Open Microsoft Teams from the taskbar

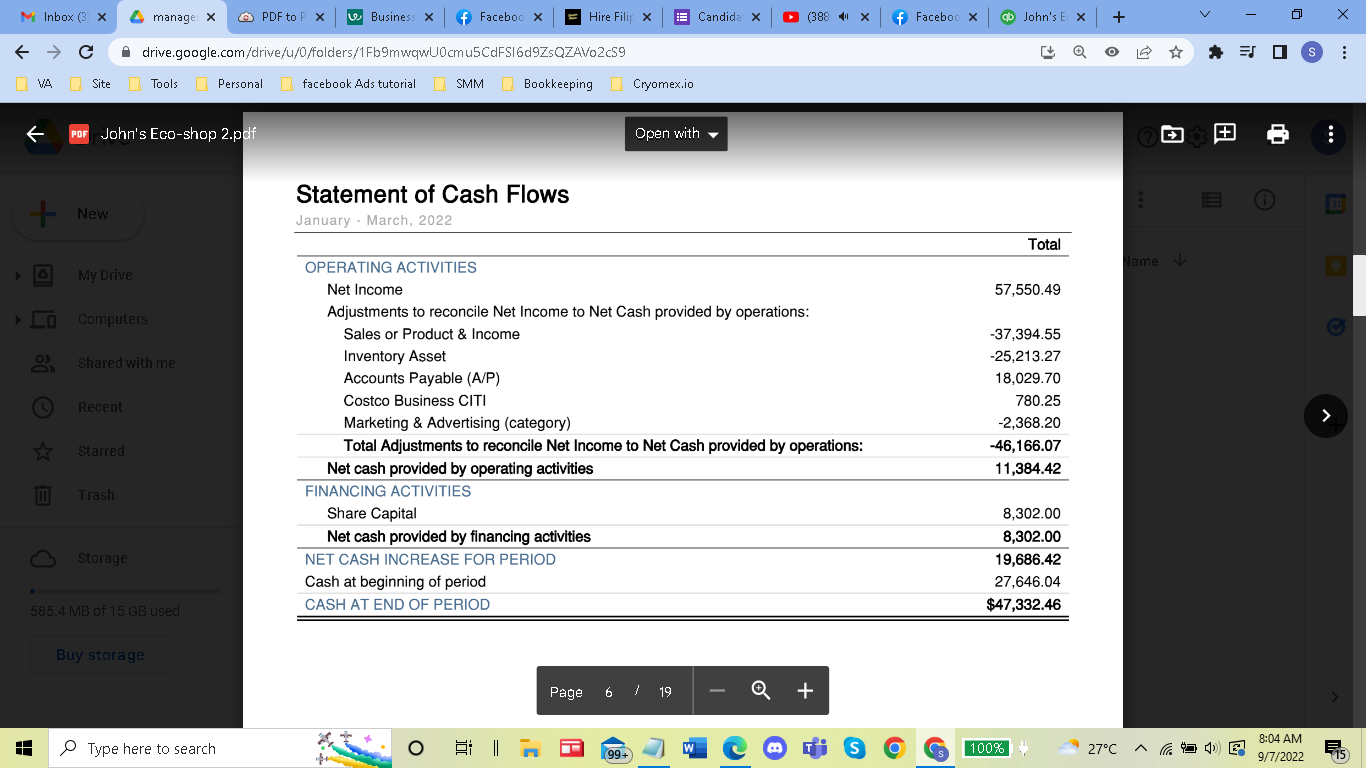point(815,748)
